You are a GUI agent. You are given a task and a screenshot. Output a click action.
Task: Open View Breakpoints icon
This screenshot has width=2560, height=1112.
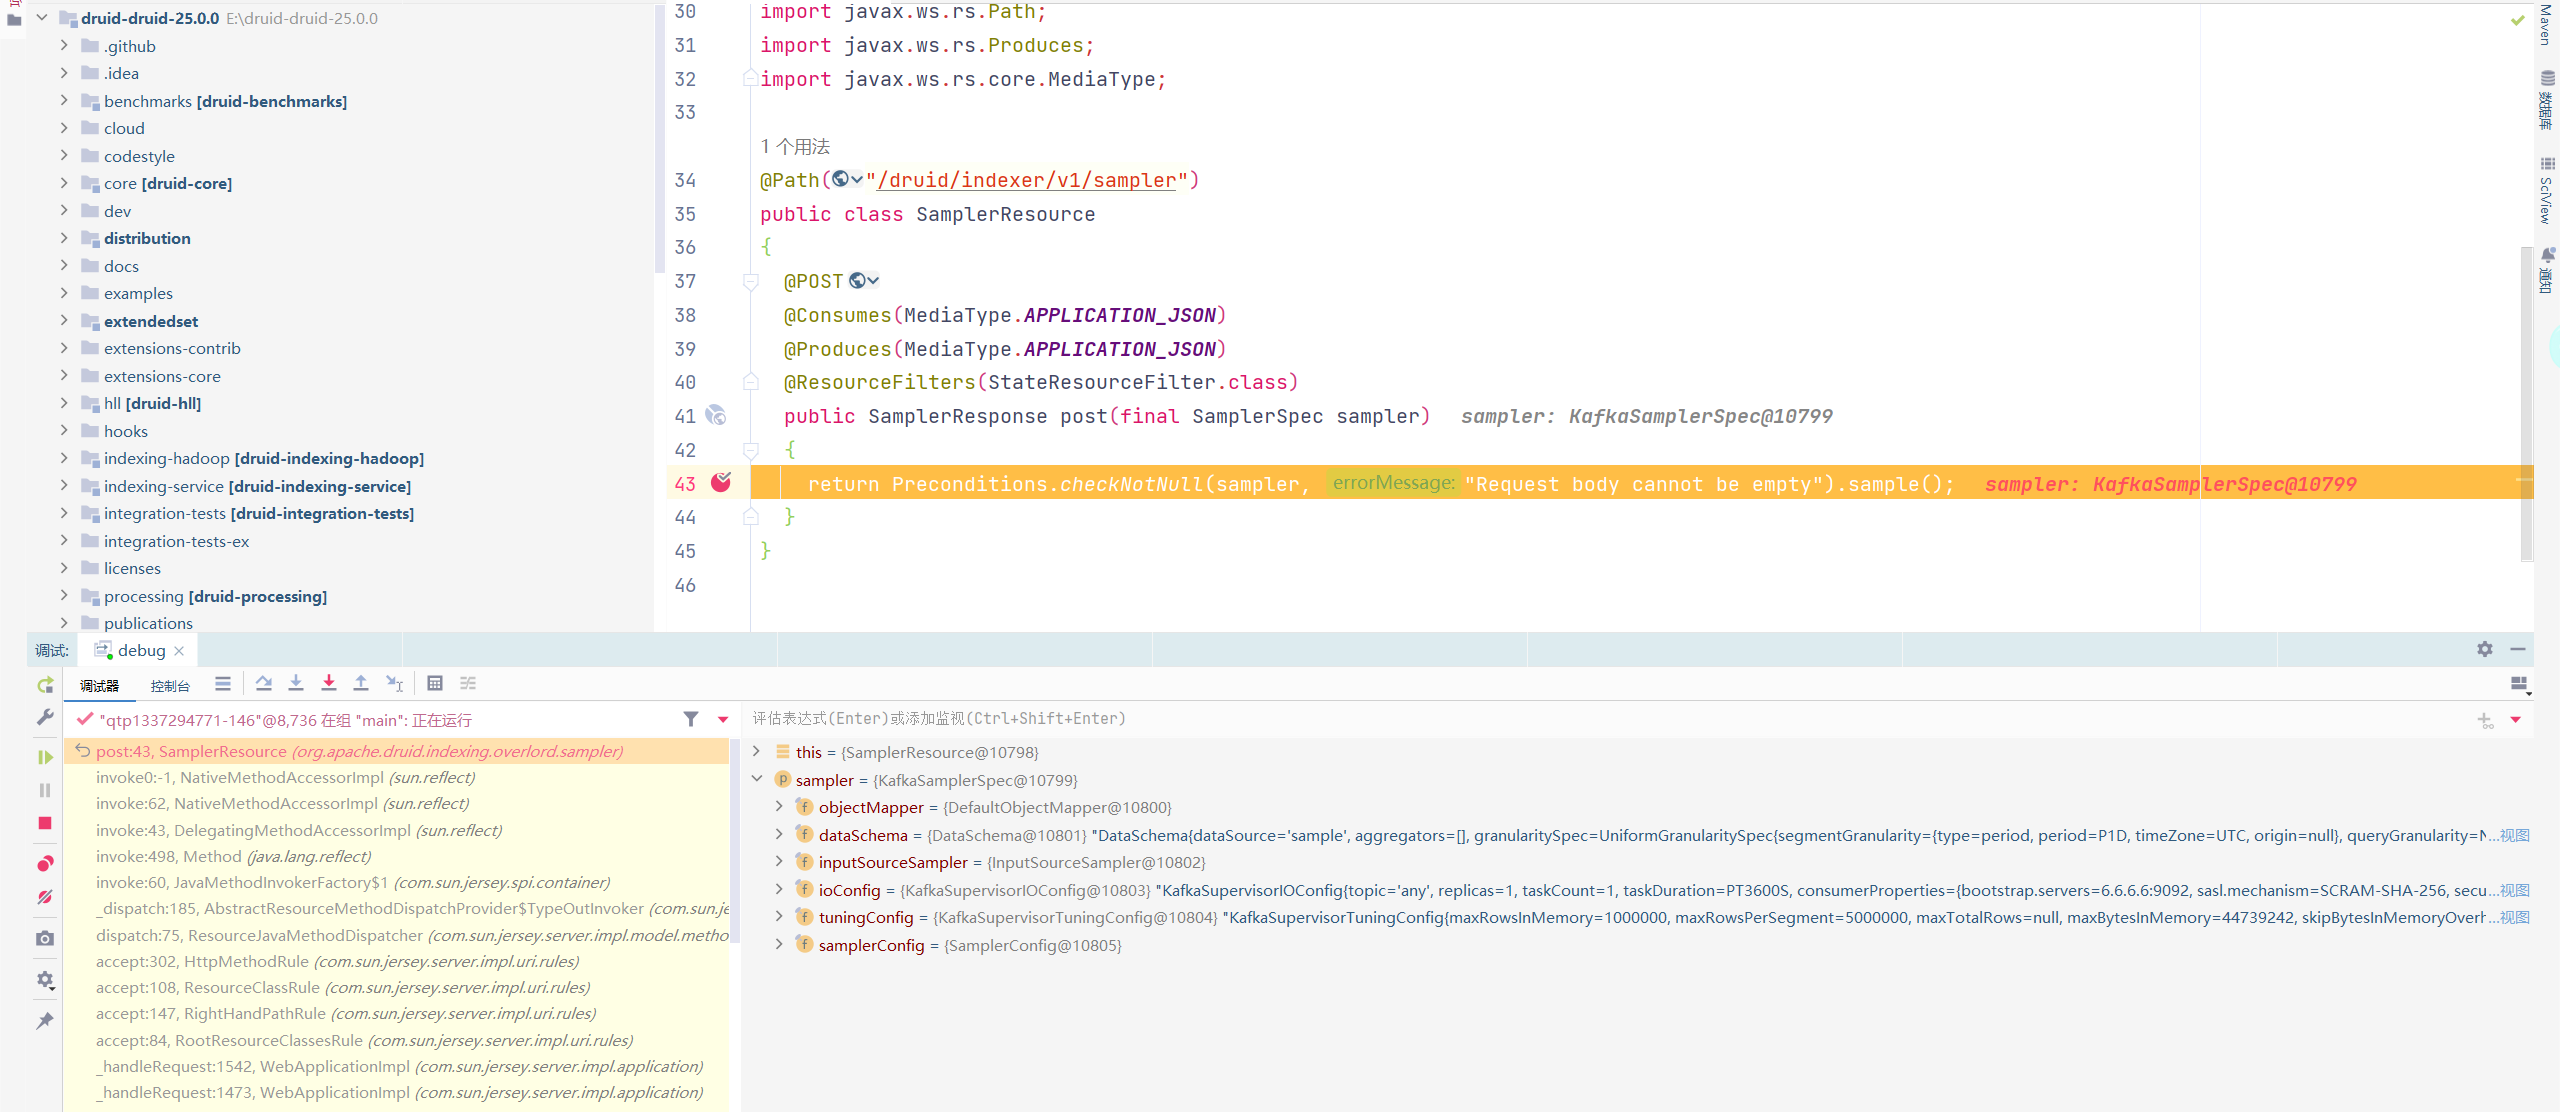[x=45, y=864]
